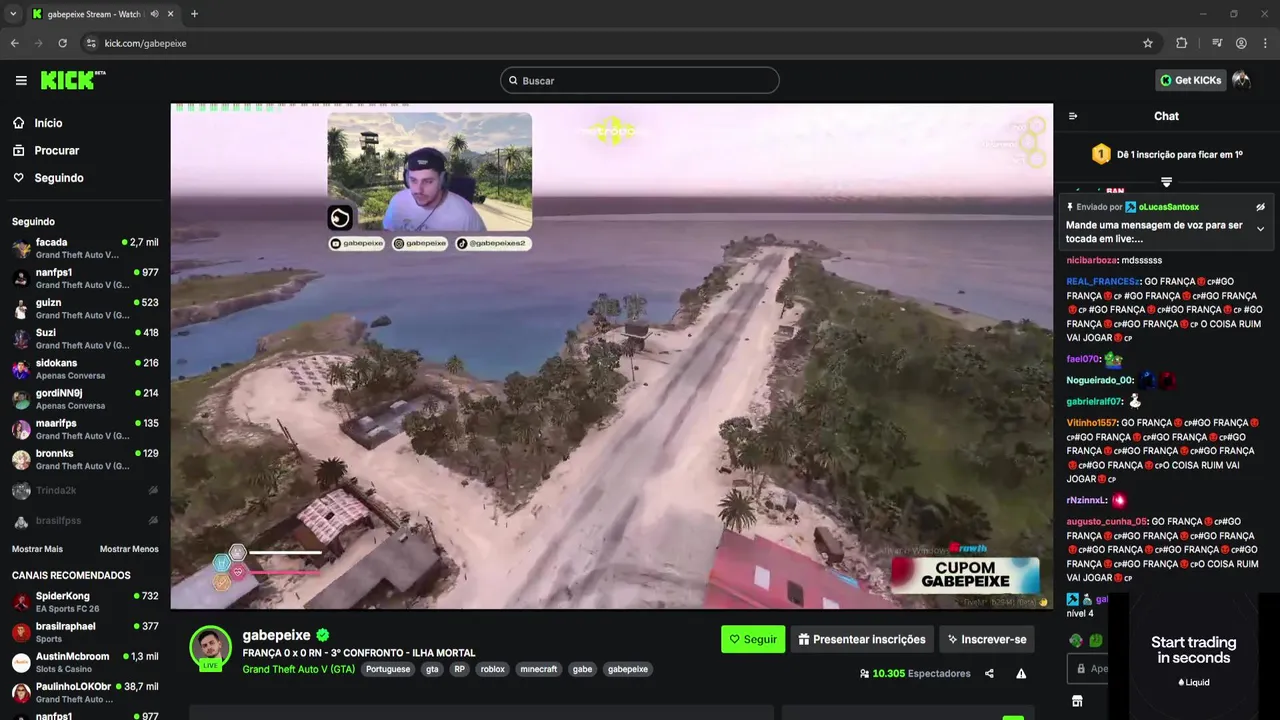Image resolution: width=1280 pixels, height=720 pixels.
Task: Open the hamburger menu beside the Kick logo
Action: (x=21, y=80)
